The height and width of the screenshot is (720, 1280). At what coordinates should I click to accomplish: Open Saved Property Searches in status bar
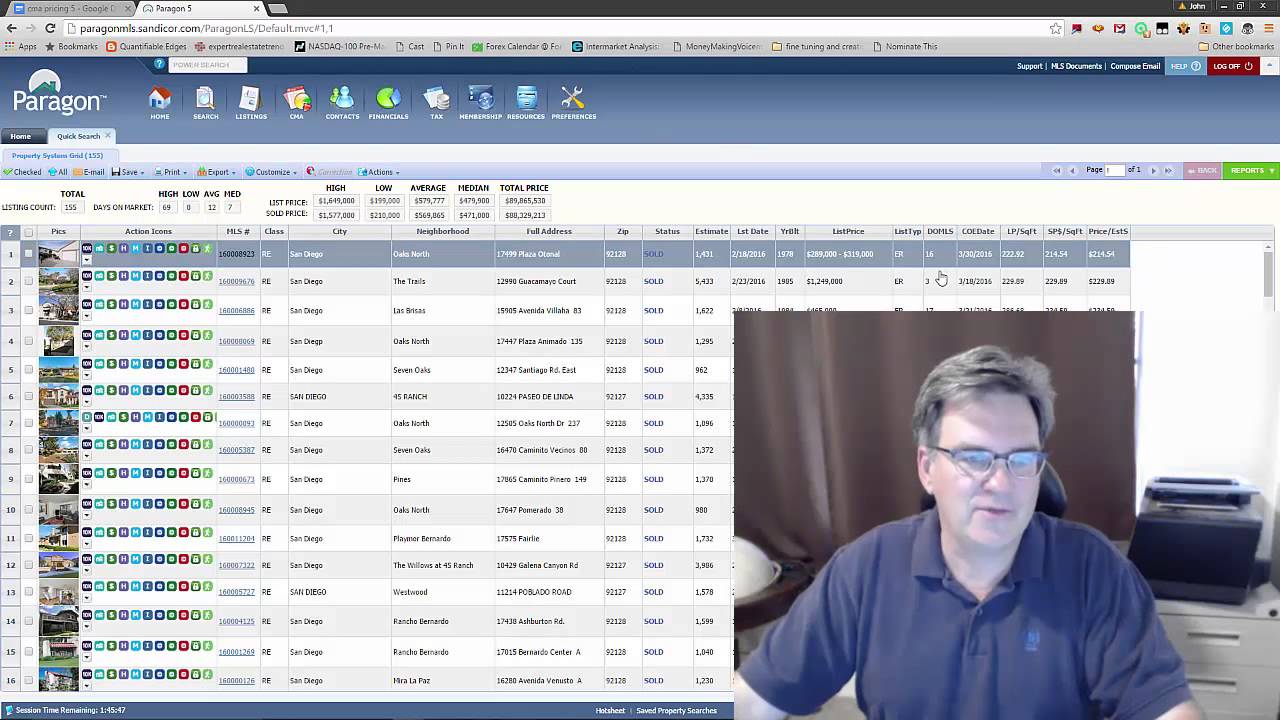[676, 710]
